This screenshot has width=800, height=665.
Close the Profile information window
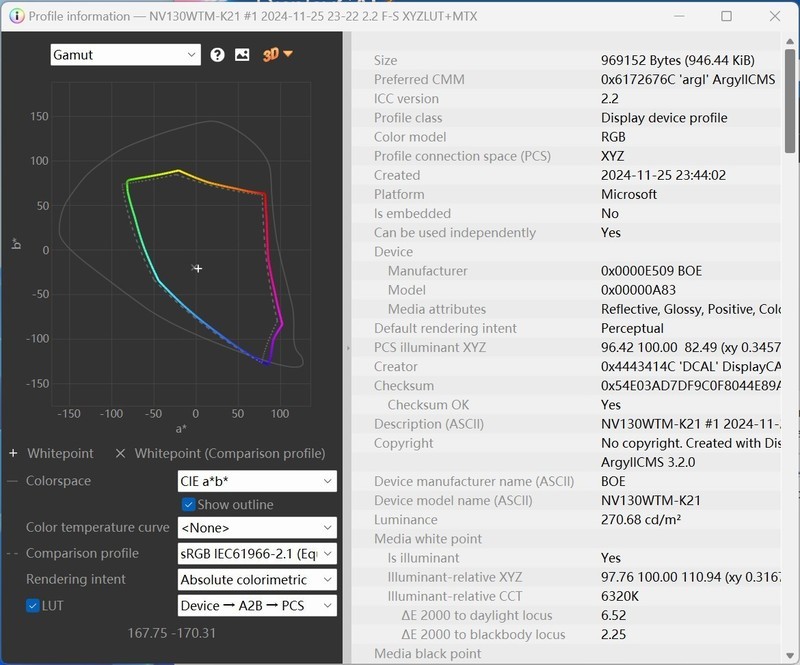pyautogui.click(x=773, y=16)
